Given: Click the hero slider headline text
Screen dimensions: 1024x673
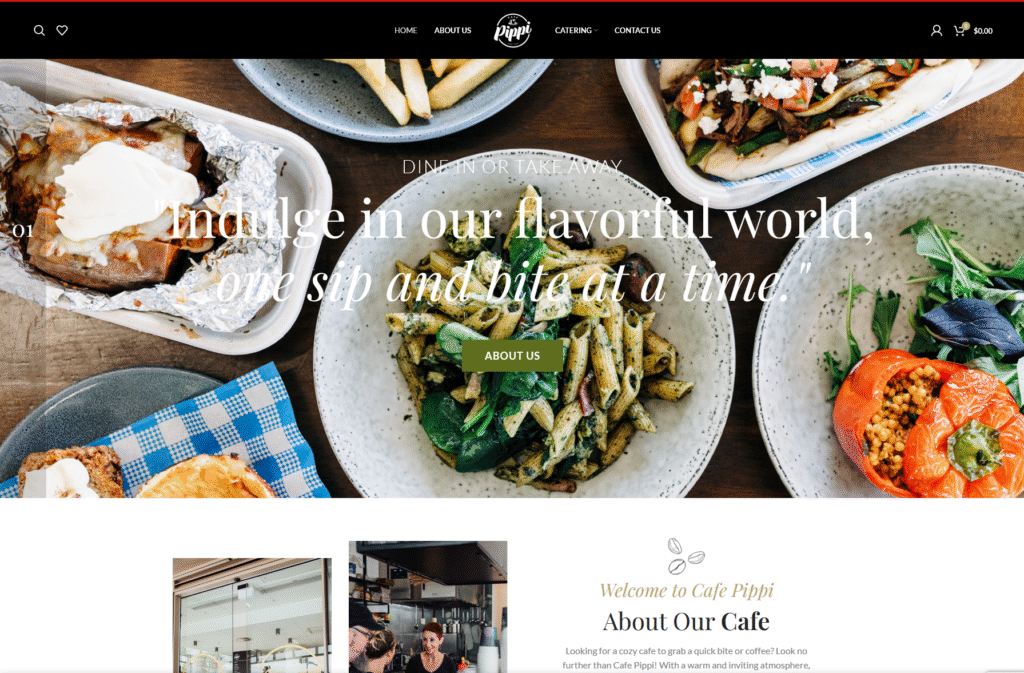Looking at the screenshot, I should [513, 251].
